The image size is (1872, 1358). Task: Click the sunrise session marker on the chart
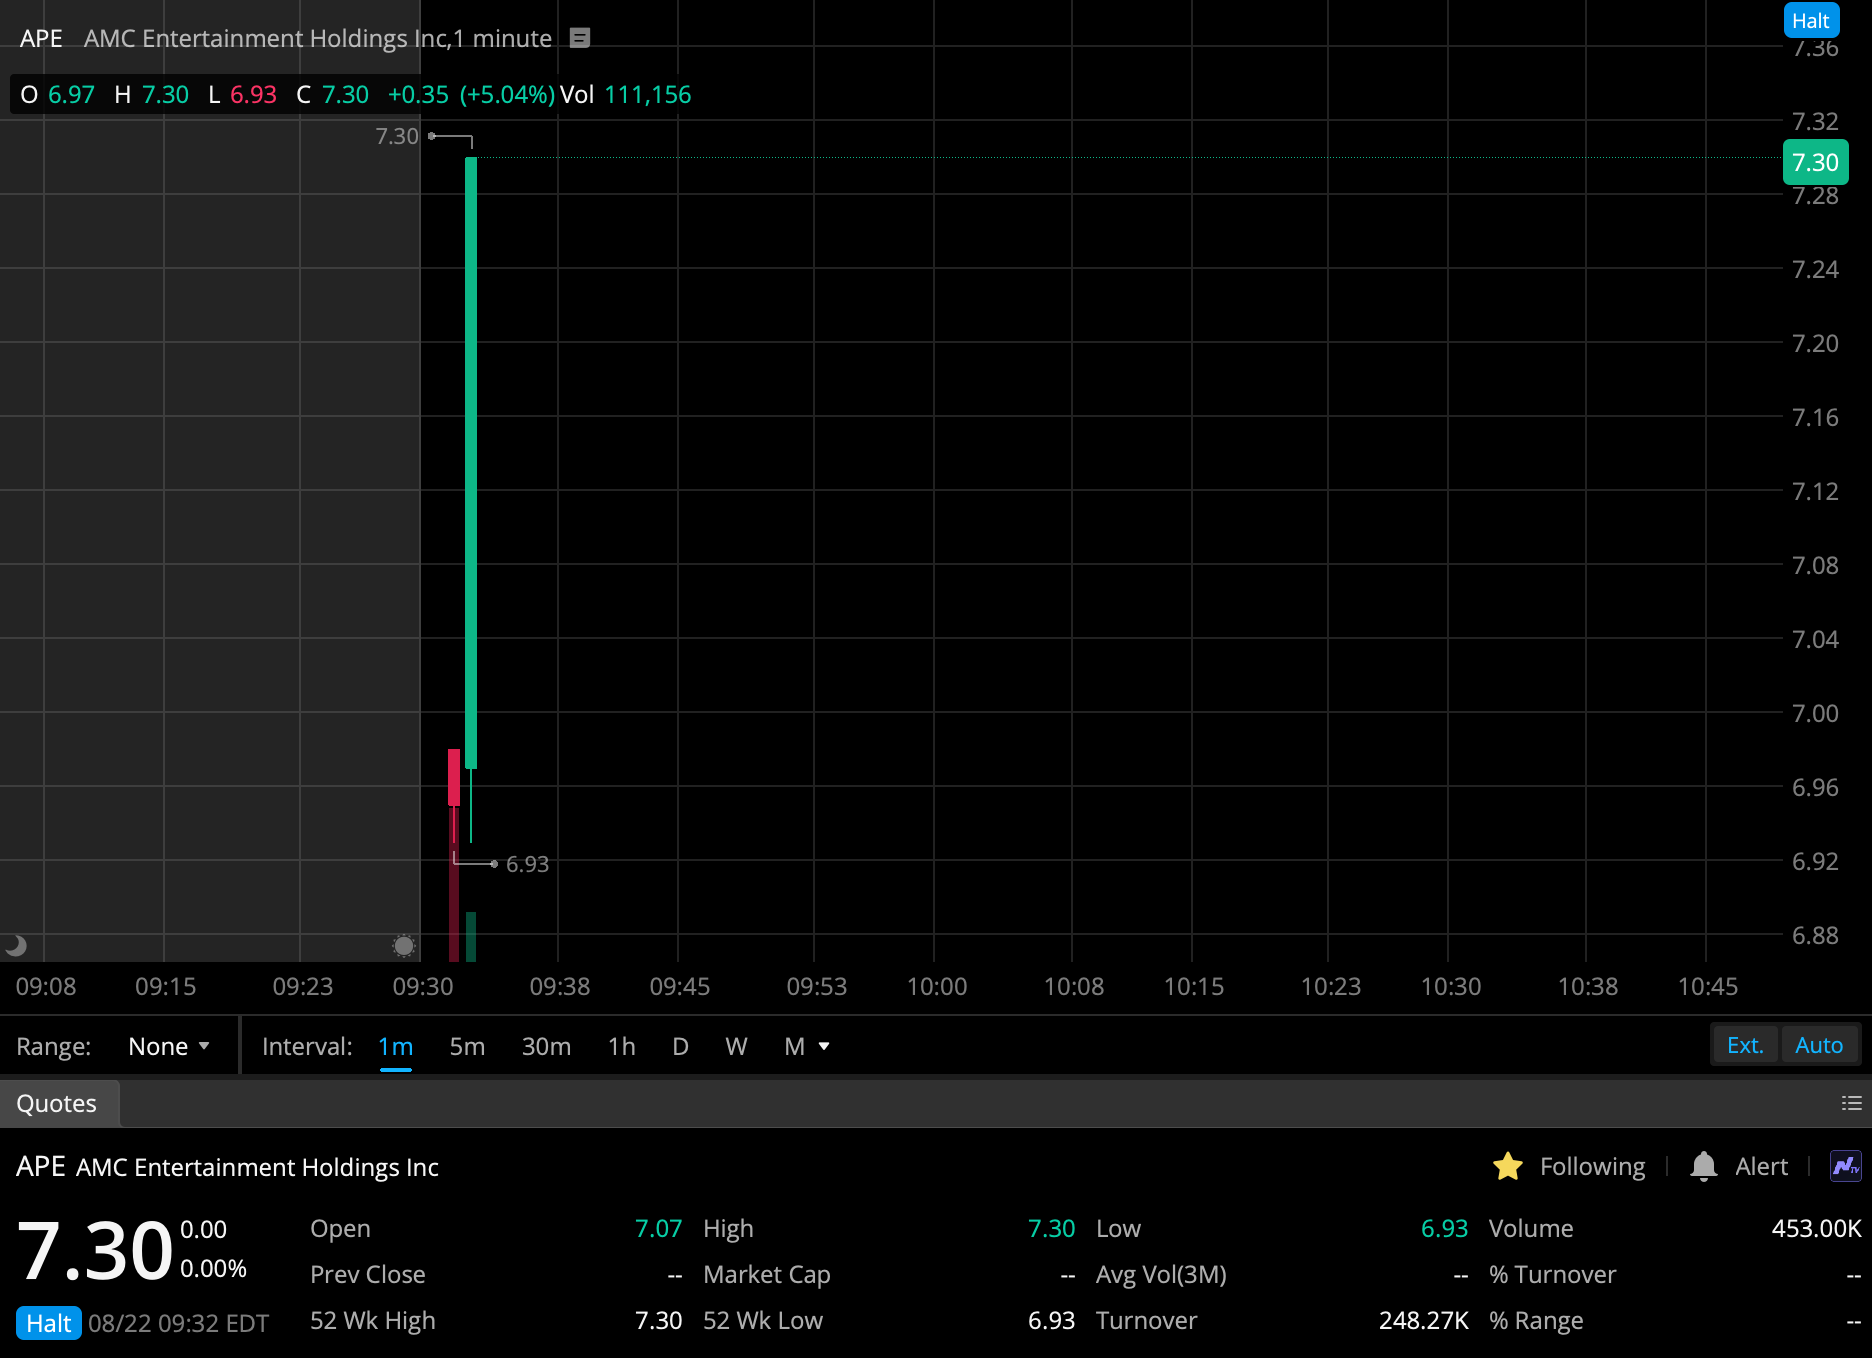click(404, 945)
